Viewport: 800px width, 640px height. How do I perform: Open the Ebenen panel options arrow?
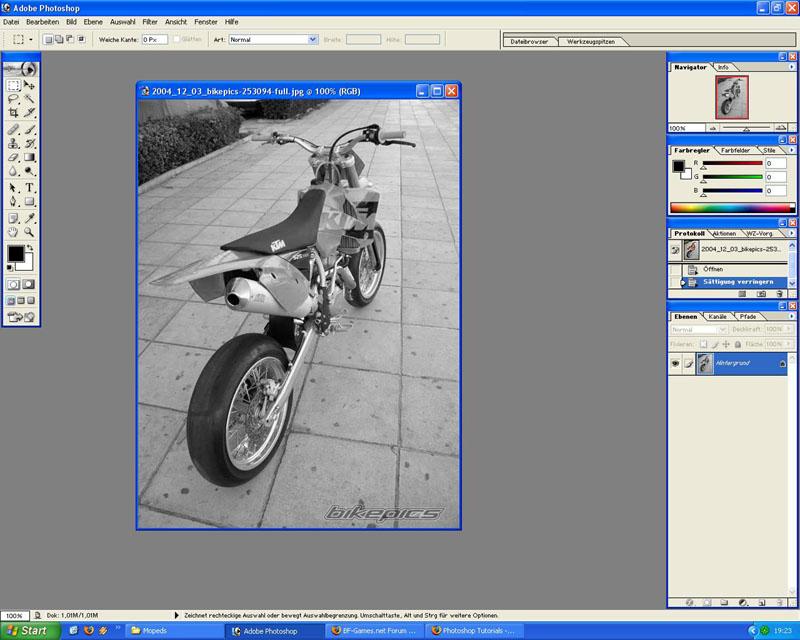click(792, 316)
